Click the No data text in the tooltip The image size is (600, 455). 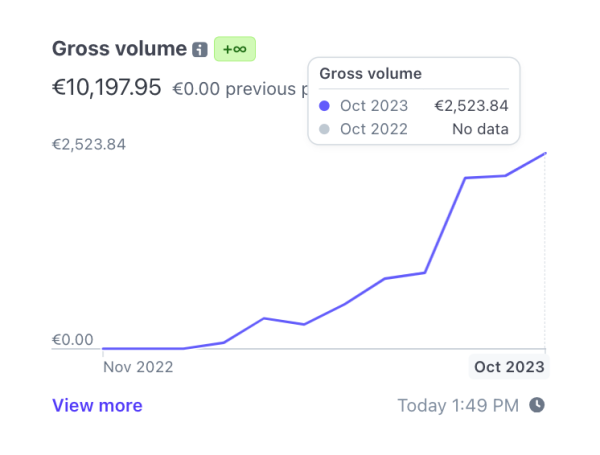(480, 129)
